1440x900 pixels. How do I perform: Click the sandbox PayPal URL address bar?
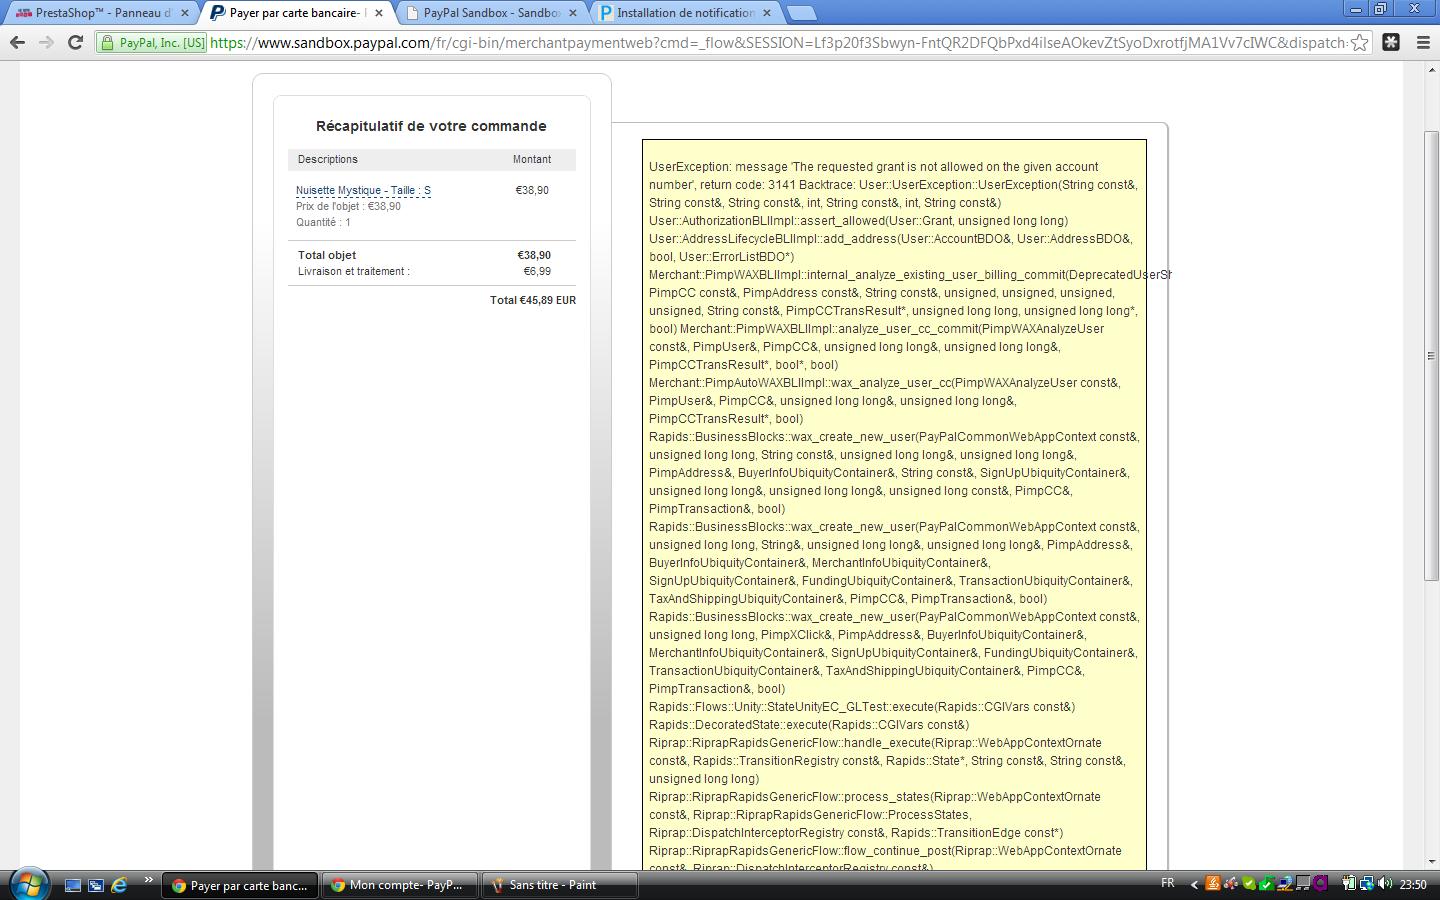(x=777, y=43)
